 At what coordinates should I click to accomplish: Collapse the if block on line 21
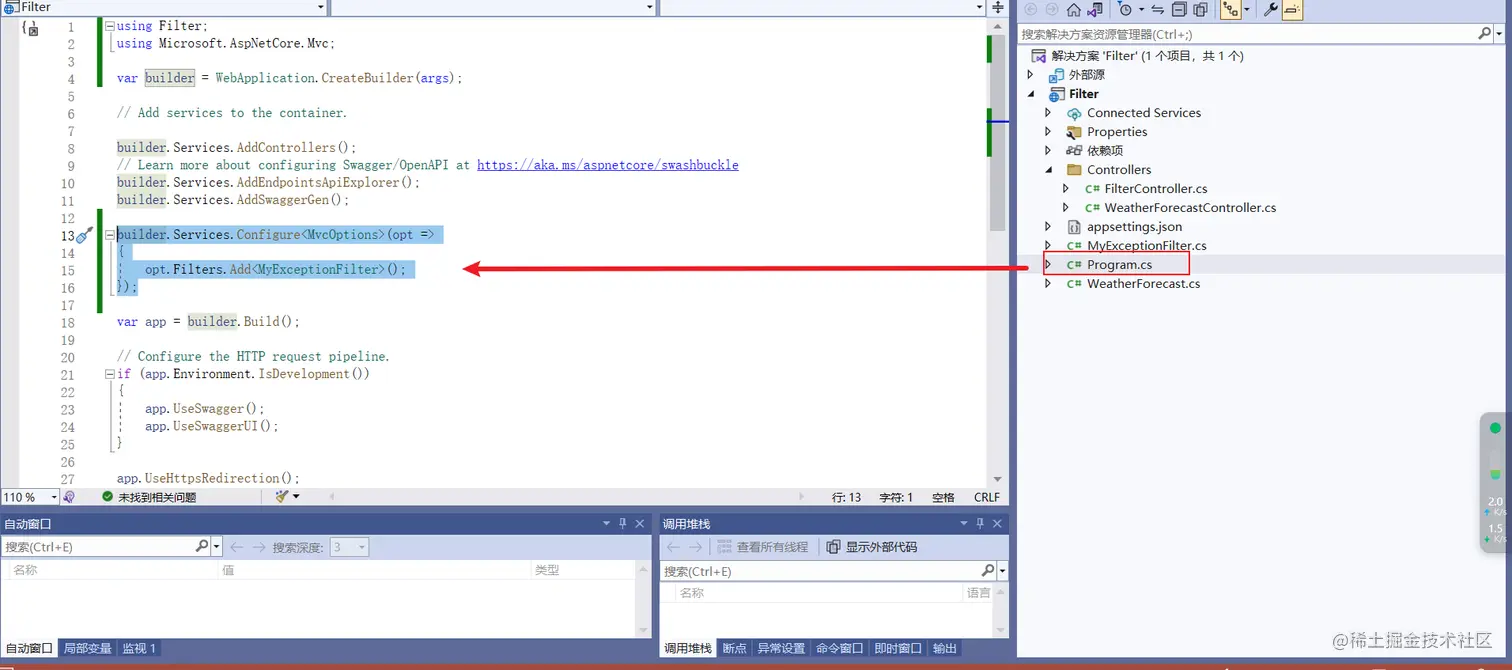tap(109, 374)
